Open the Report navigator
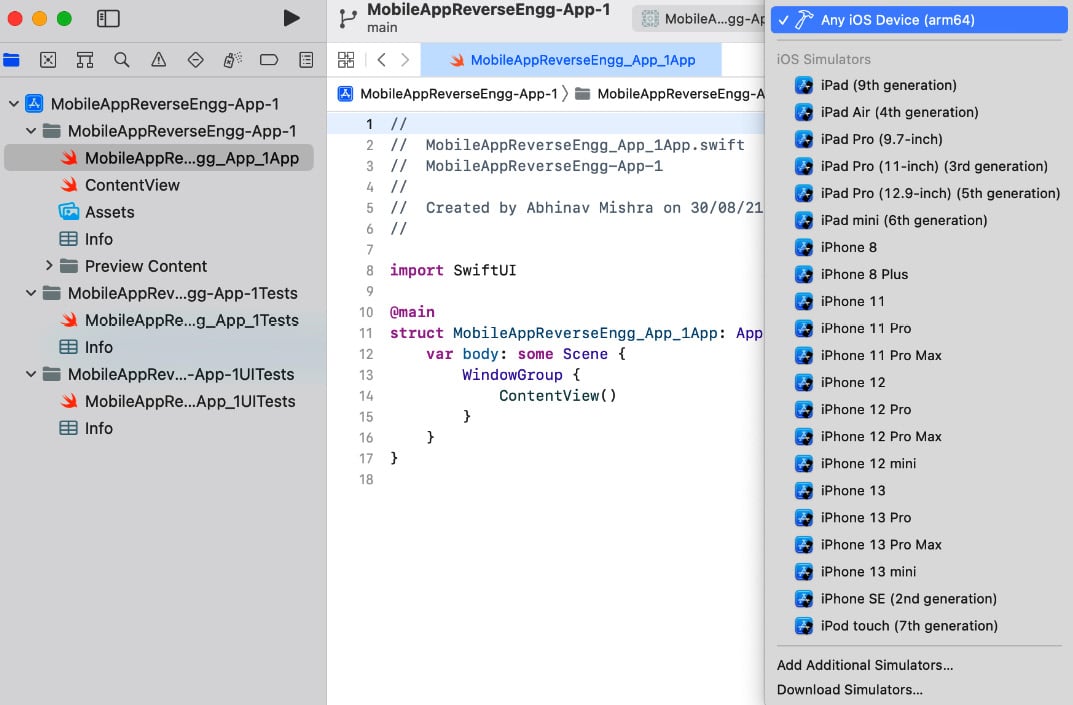Image resolution: width=1073 pixels, height=705 pixels. (306, 60)
